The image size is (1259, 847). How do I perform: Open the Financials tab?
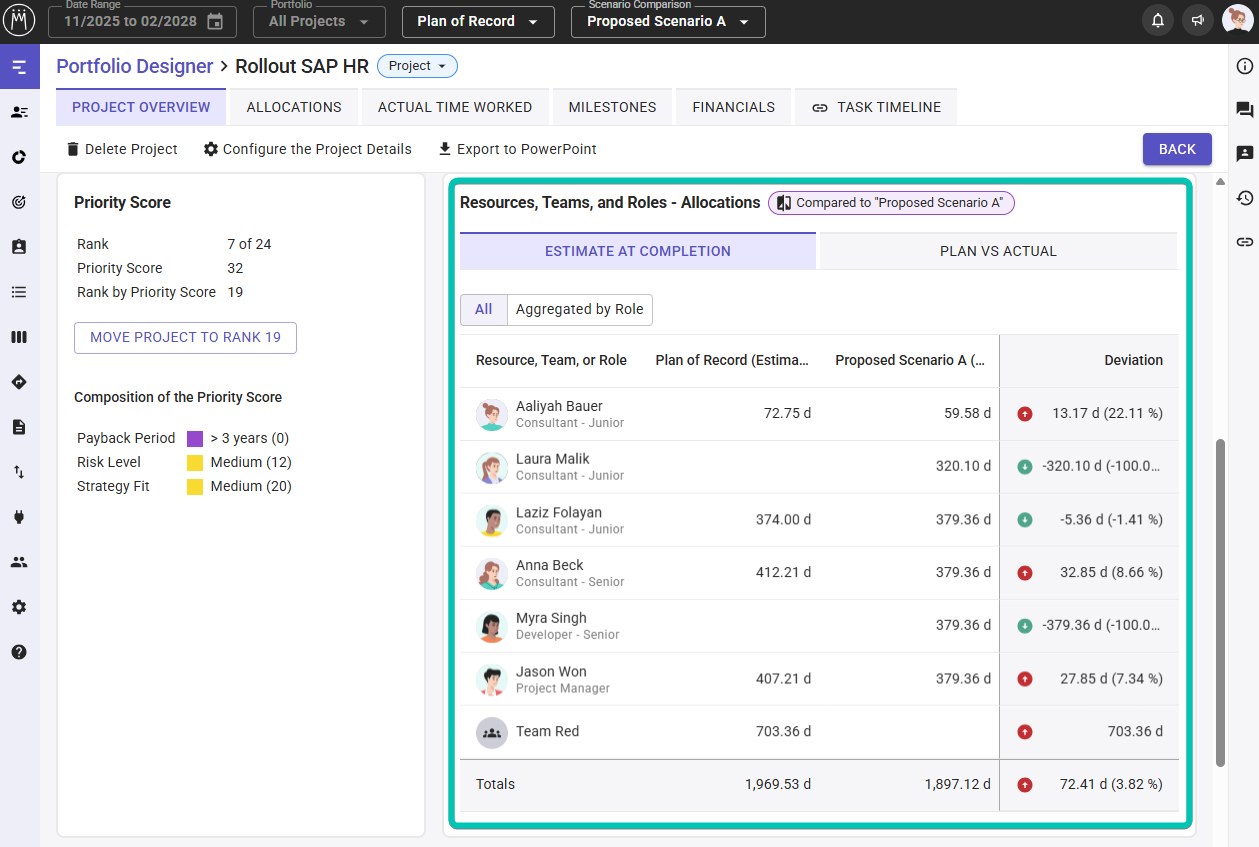pos(733,107)
